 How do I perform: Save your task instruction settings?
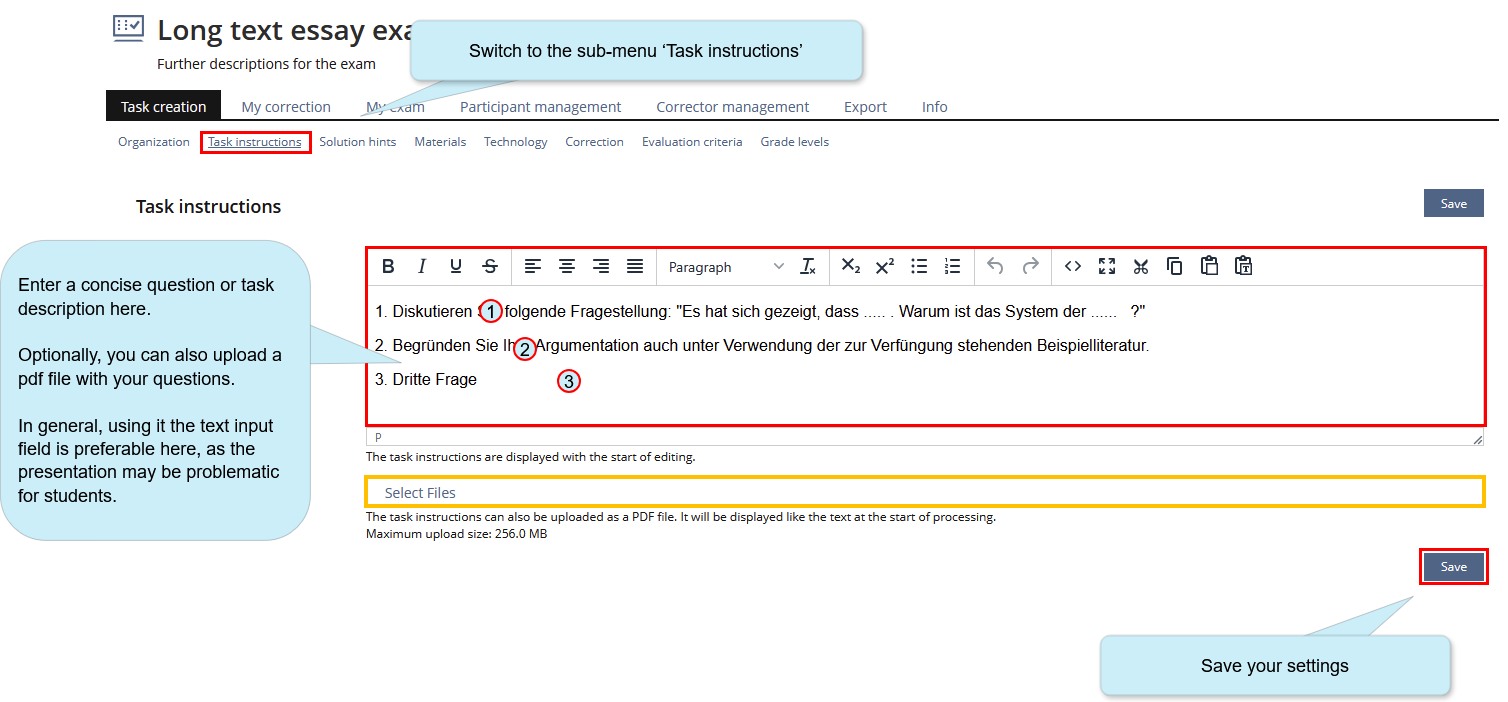click(x=1453, y=566)
